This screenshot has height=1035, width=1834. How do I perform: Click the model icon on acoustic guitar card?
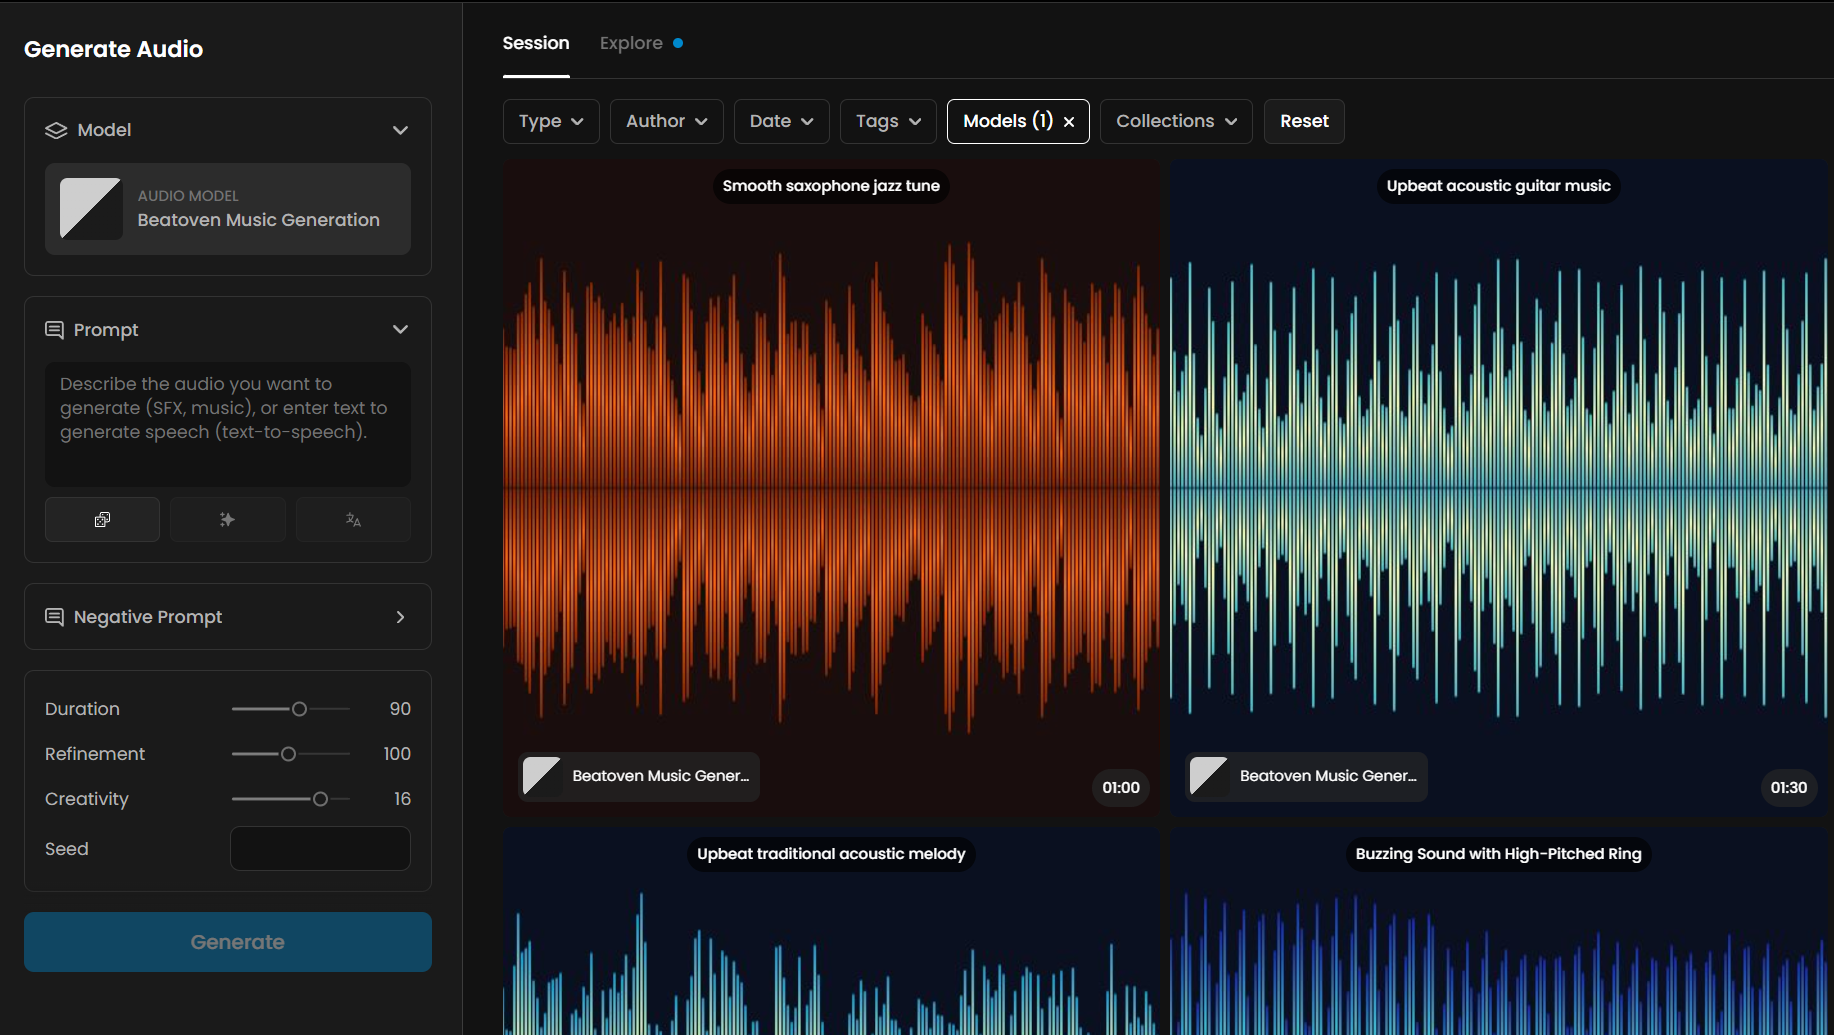pos(1209,776)
